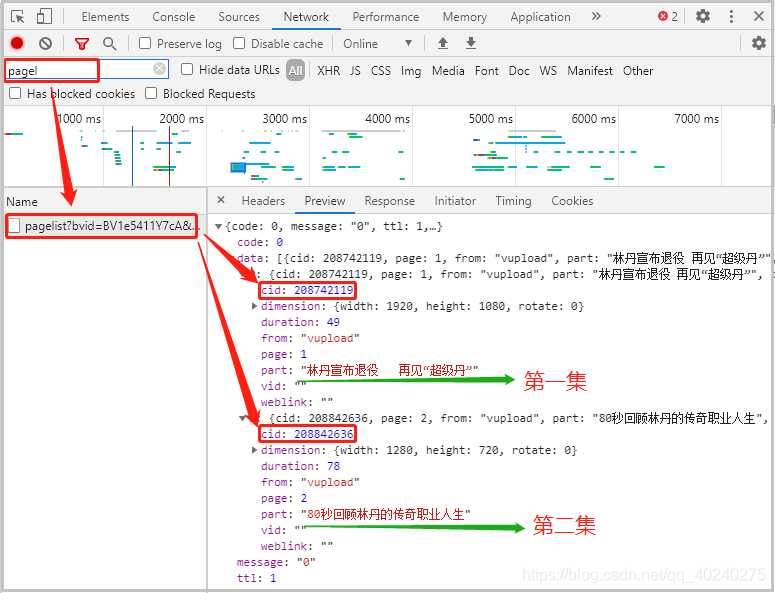Filter requests by Font
The image size is (775, 593).
pyautogui.click(x=486, y=71)
